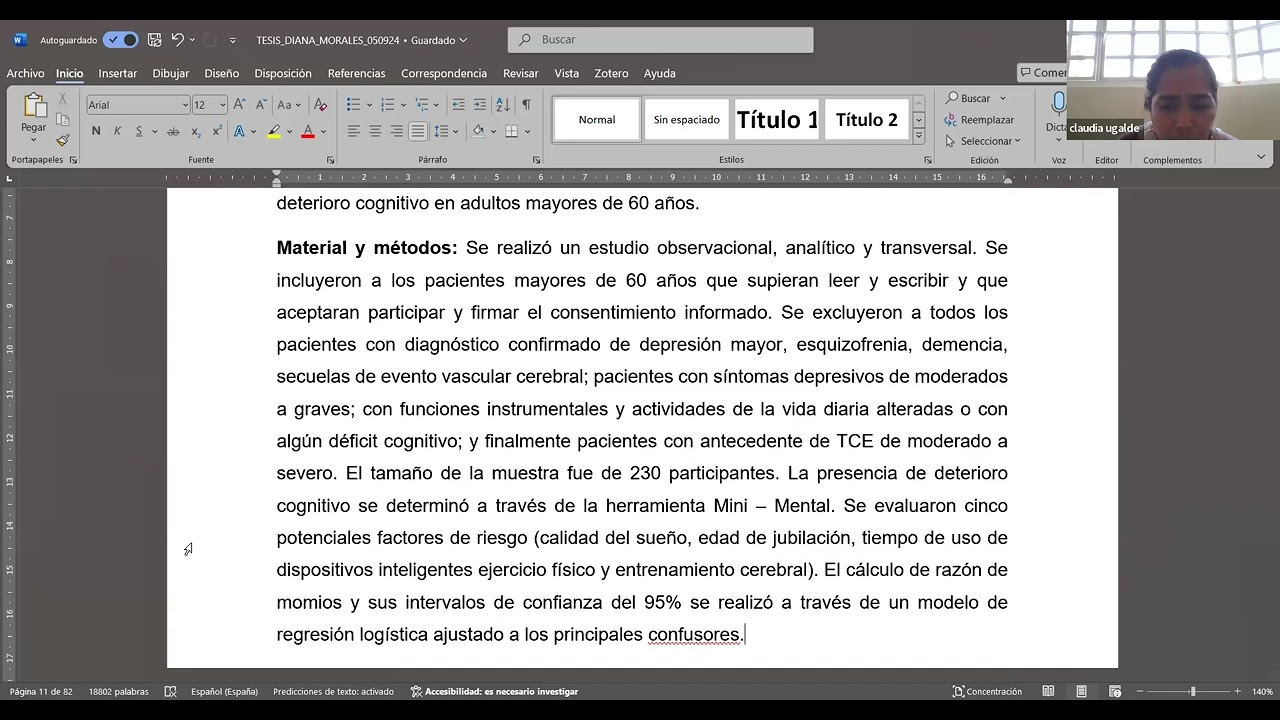Screen dimensions: 1280x720
Task: Open the Referencias ribbon tab
Action: tap(356, 73)
